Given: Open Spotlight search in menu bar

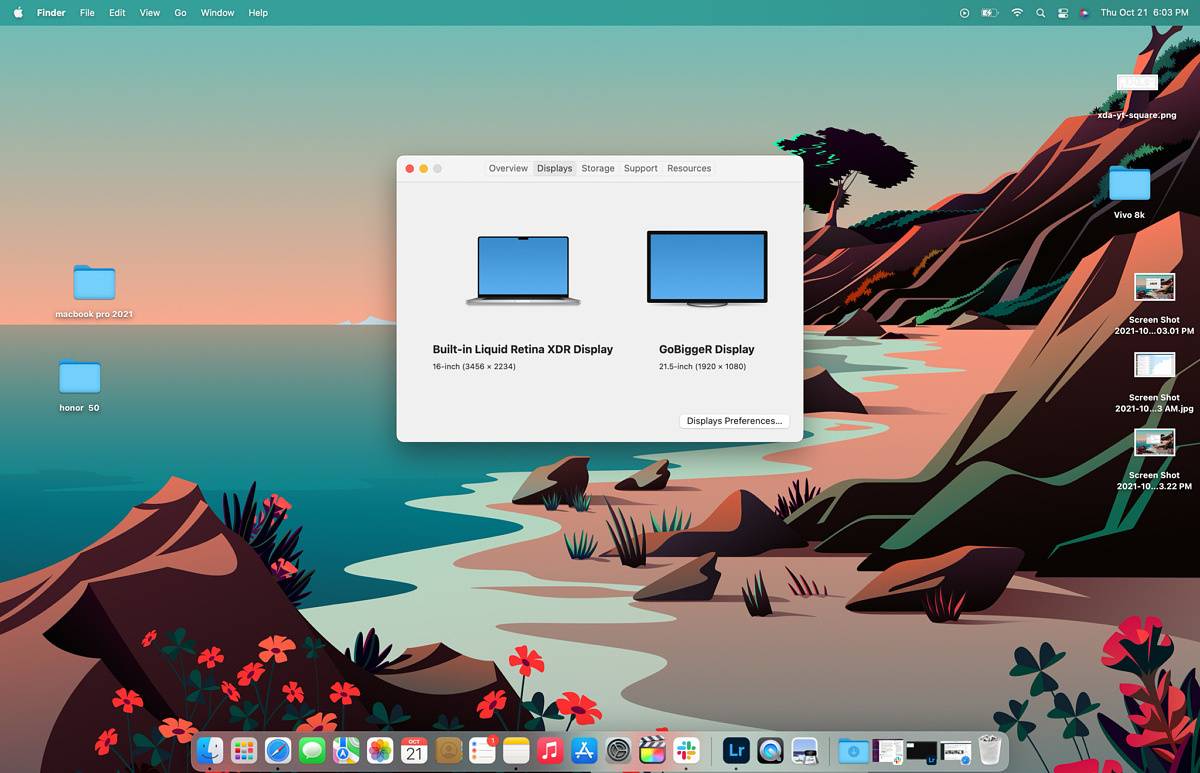Looking at the screenshot, I should (1040, 13).
